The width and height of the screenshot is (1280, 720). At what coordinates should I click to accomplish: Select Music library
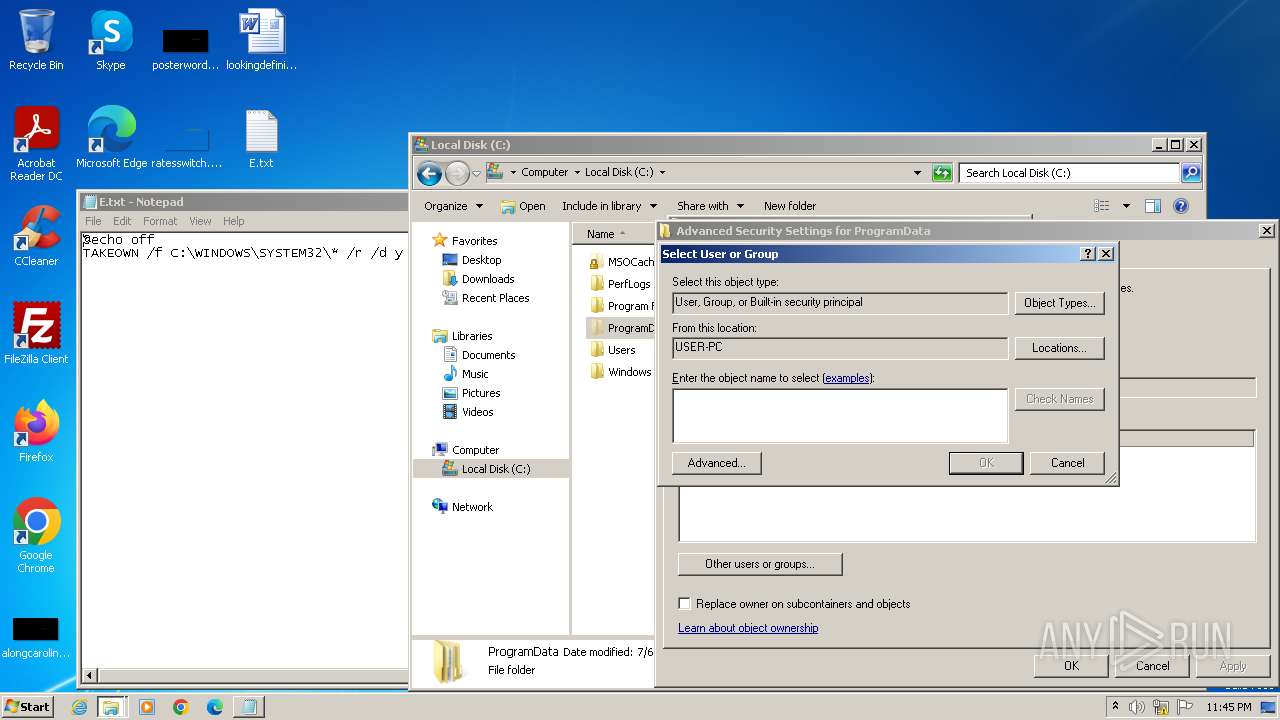475,374
